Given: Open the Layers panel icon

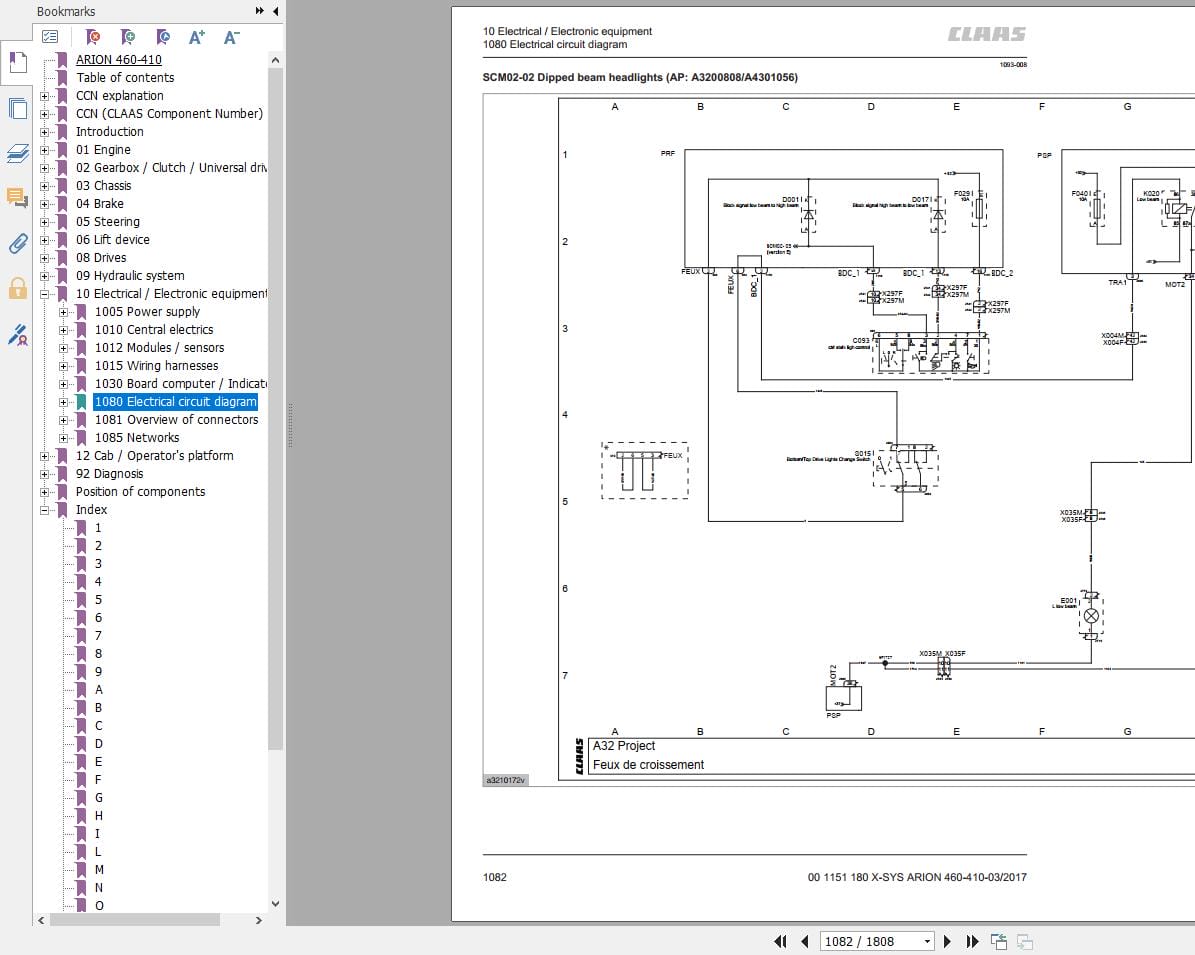Looking at the screenshot, I should [18, 153].
